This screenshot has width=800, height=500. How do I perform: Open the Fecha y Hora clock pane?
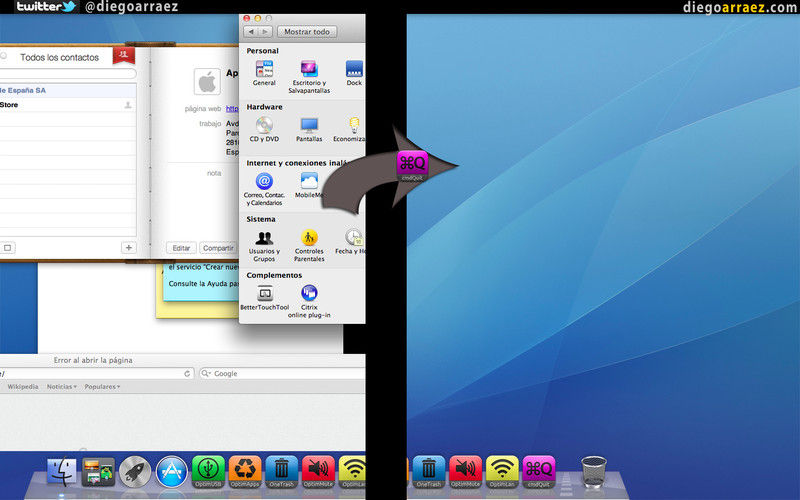351,242
